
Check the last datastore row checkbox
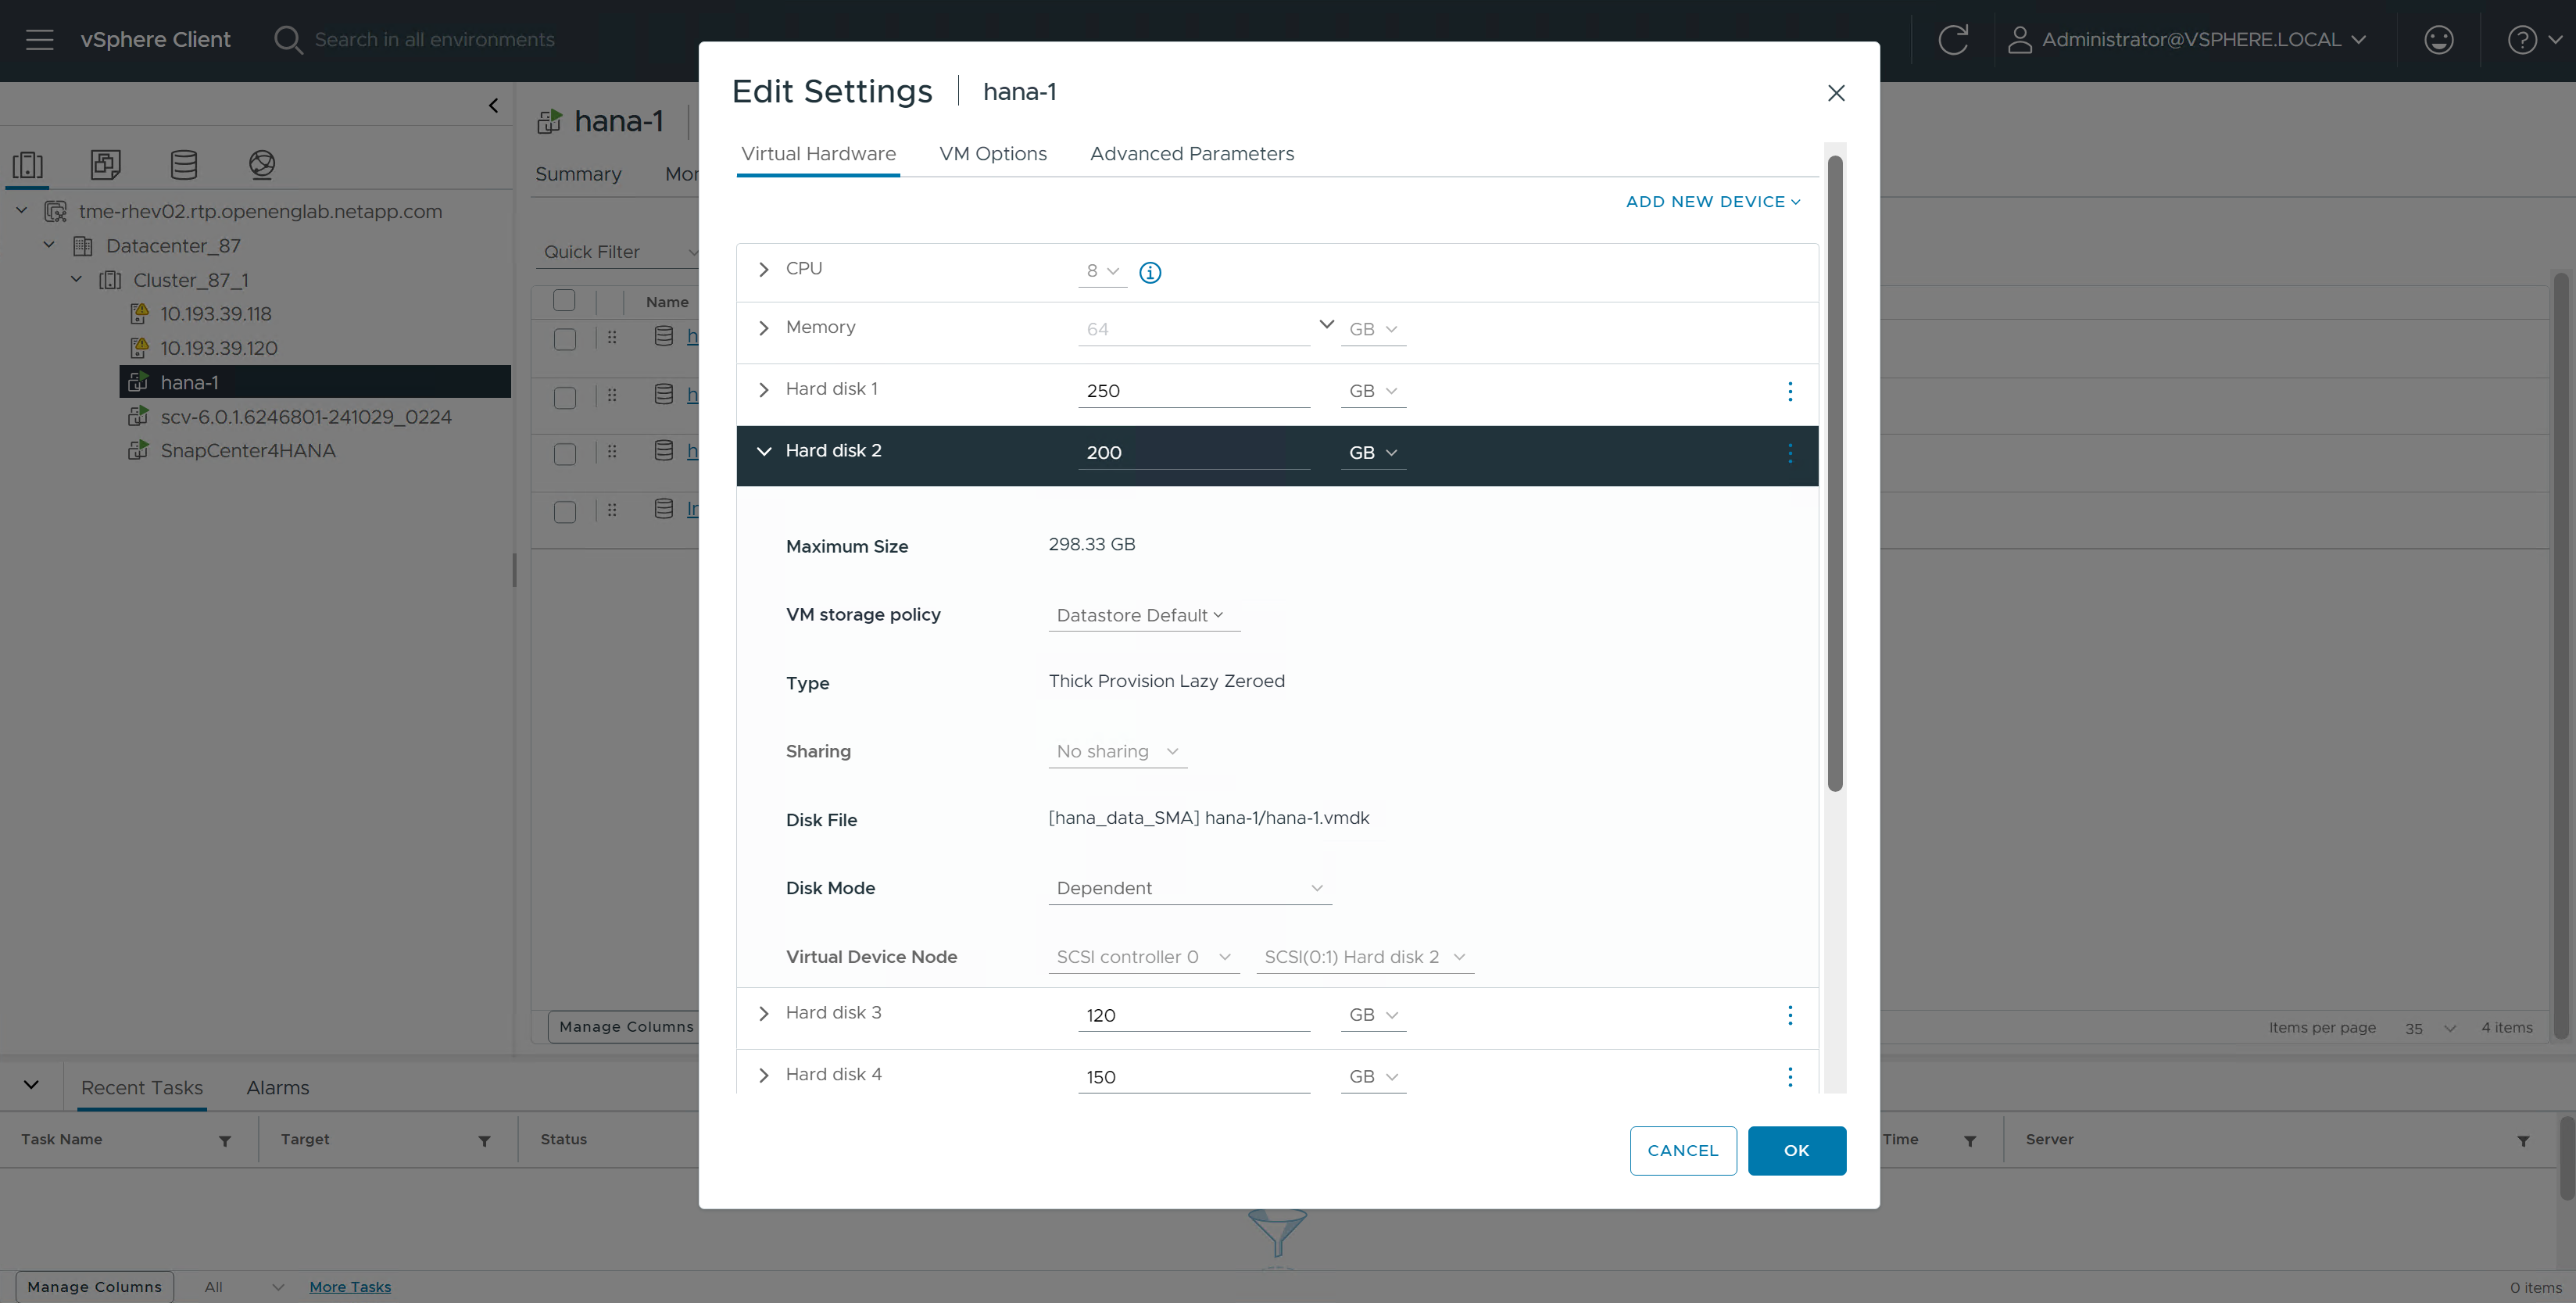pos(564,512)
